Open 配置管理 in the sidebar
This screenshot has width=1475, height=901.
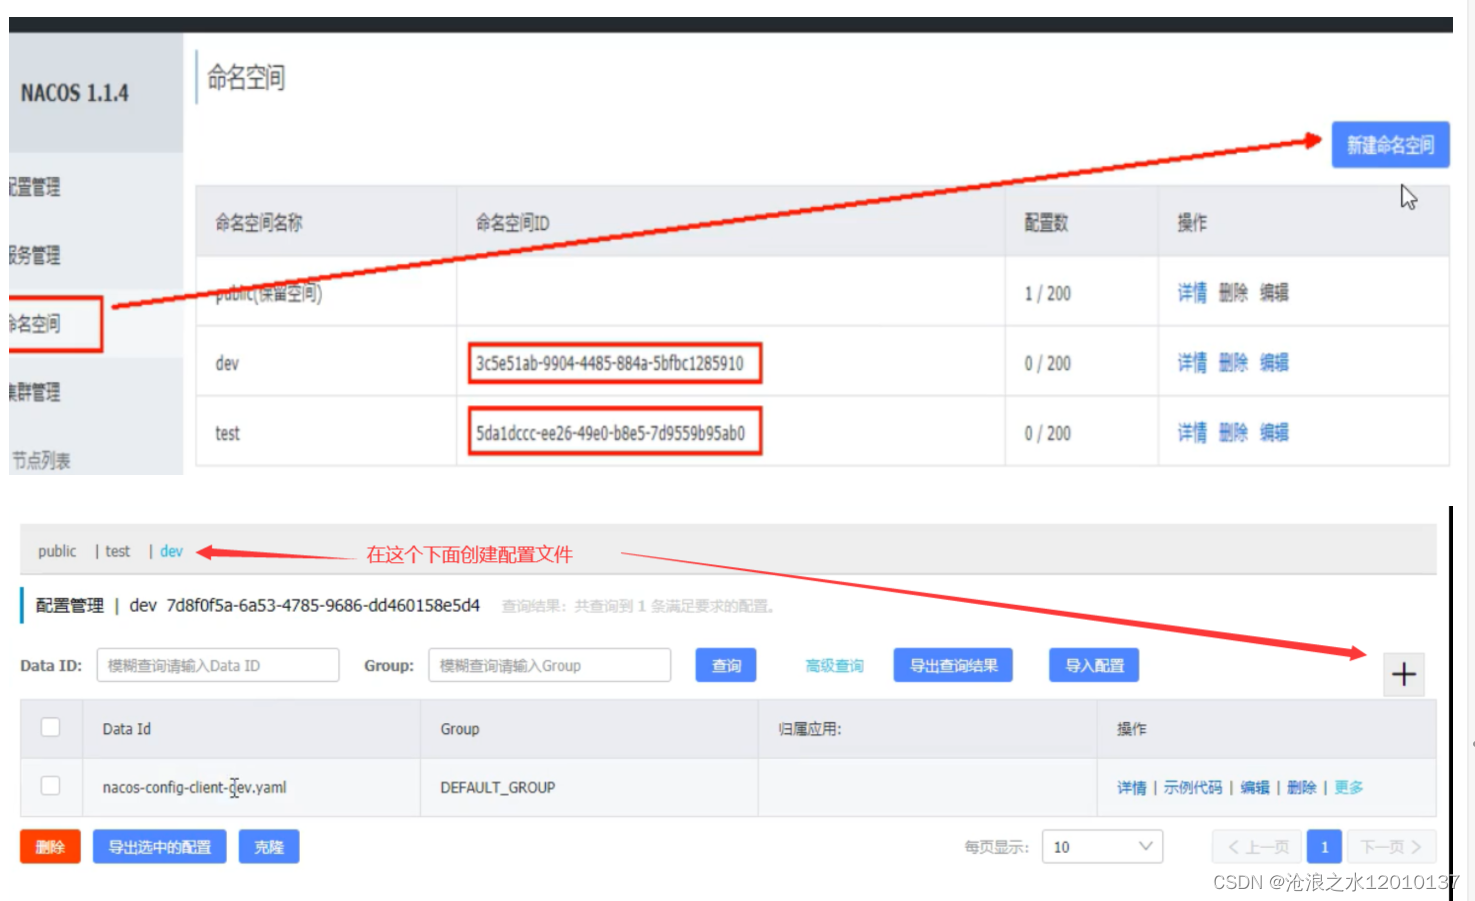[x=35, y=187]
